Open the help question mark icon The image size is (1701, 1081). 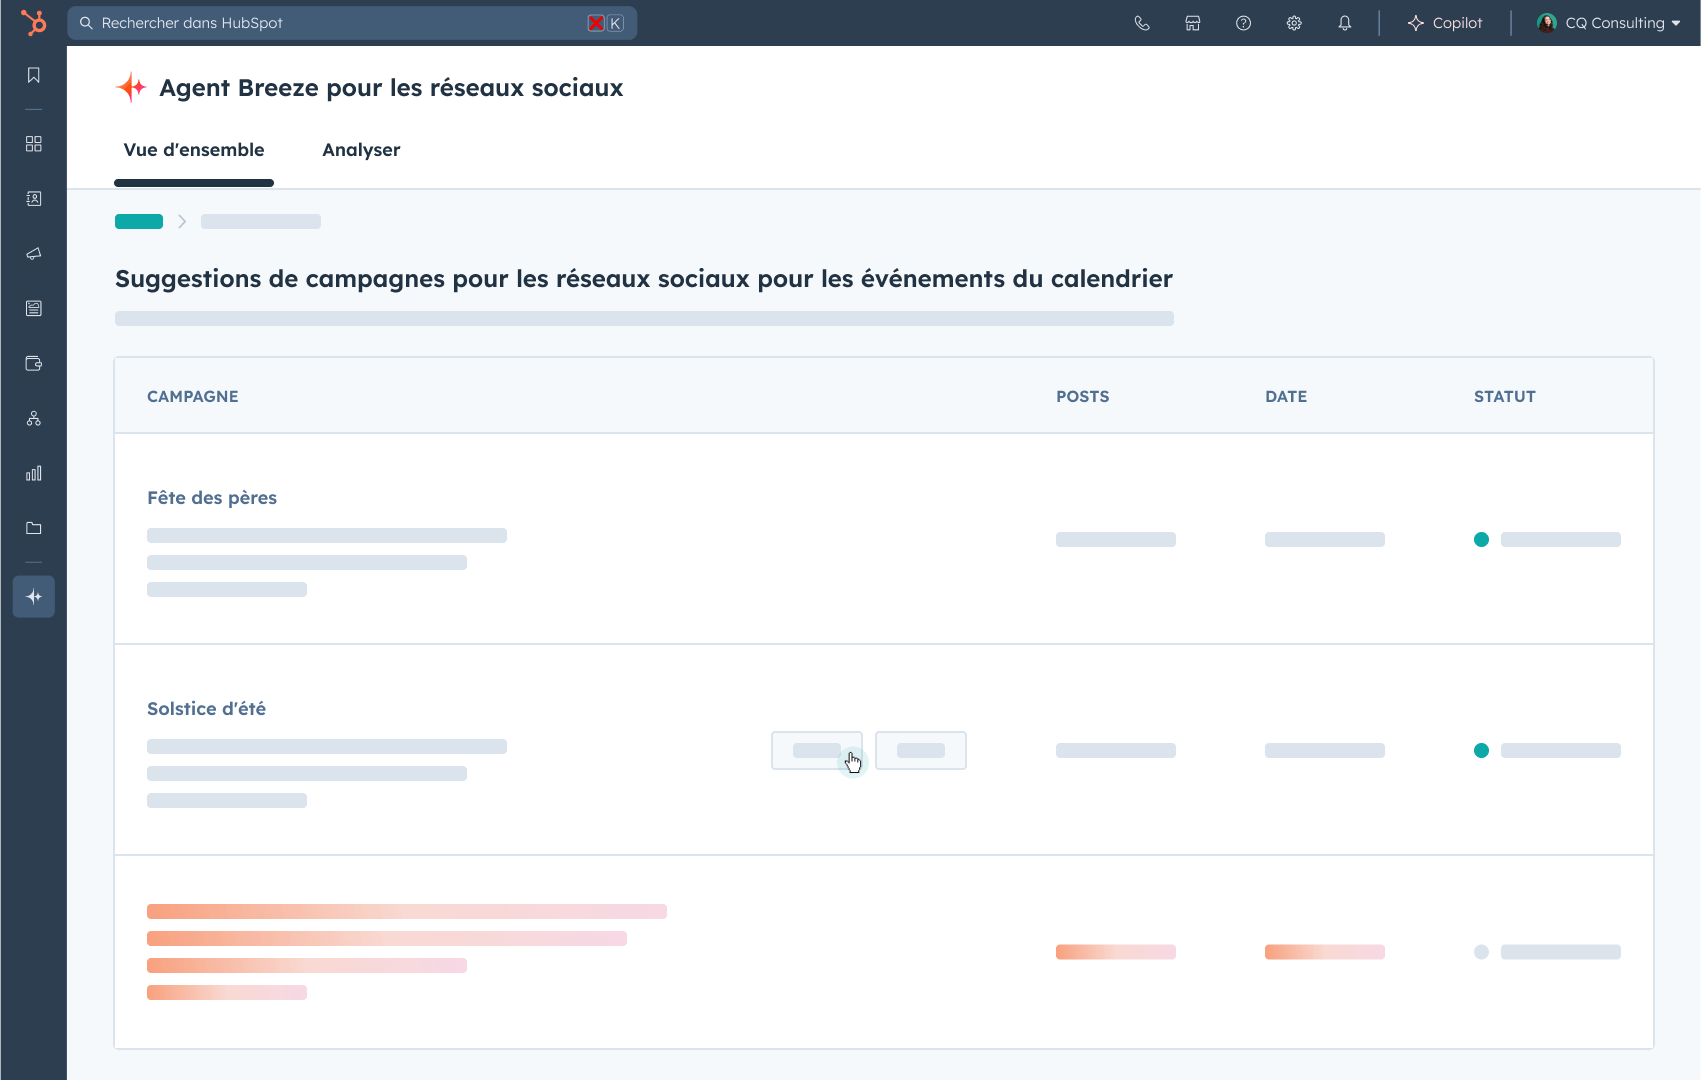(1243, 23)
